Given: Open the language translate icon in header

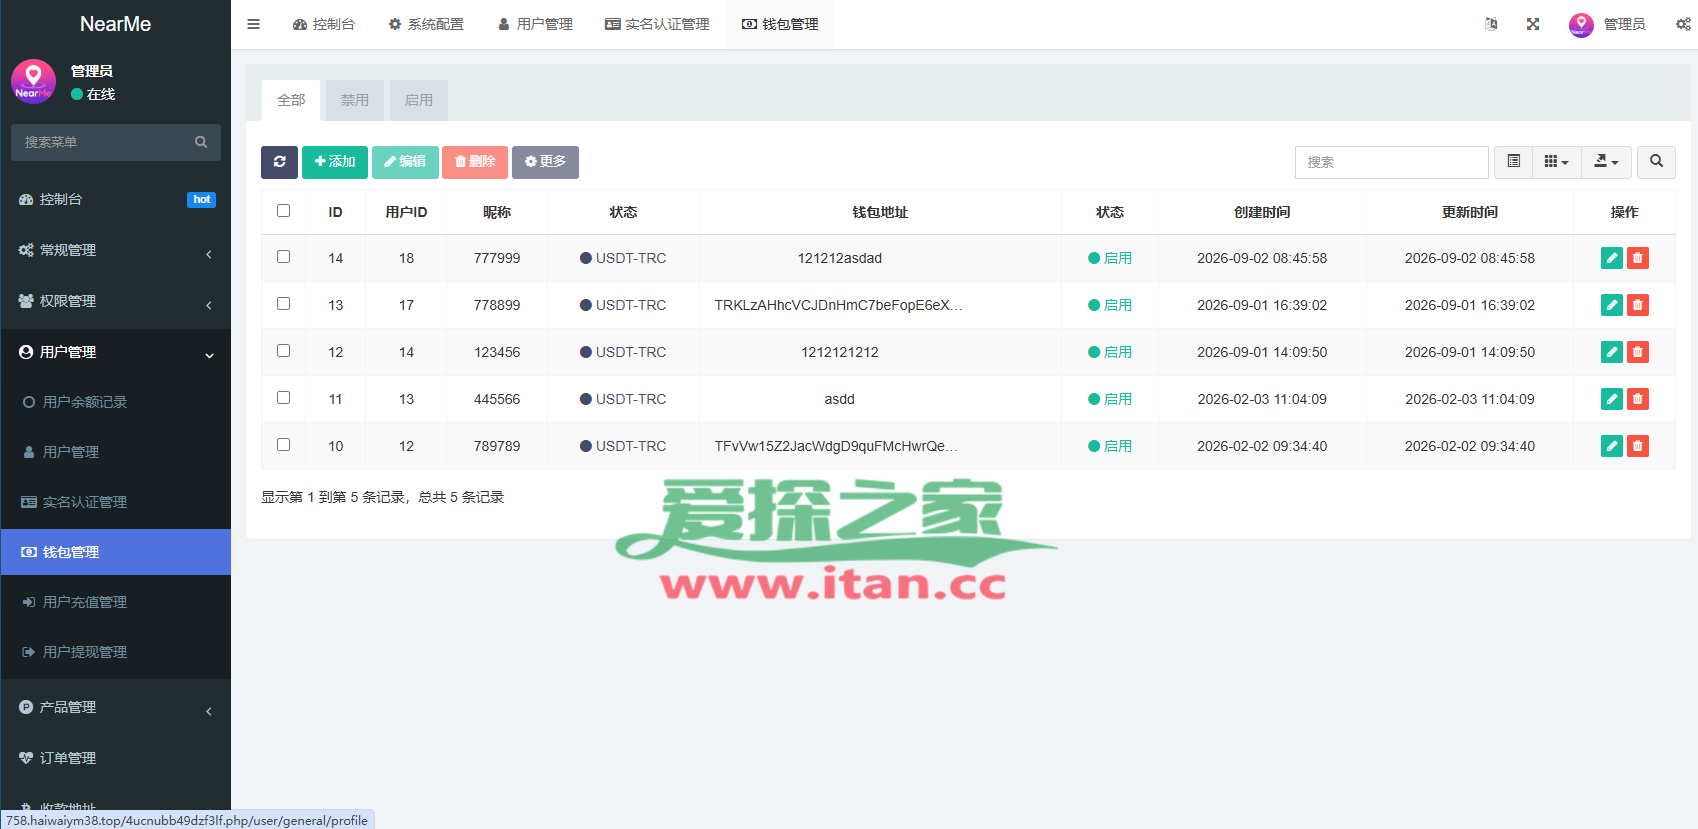Looking at the screenshot, I should (x=1491, y=24).
